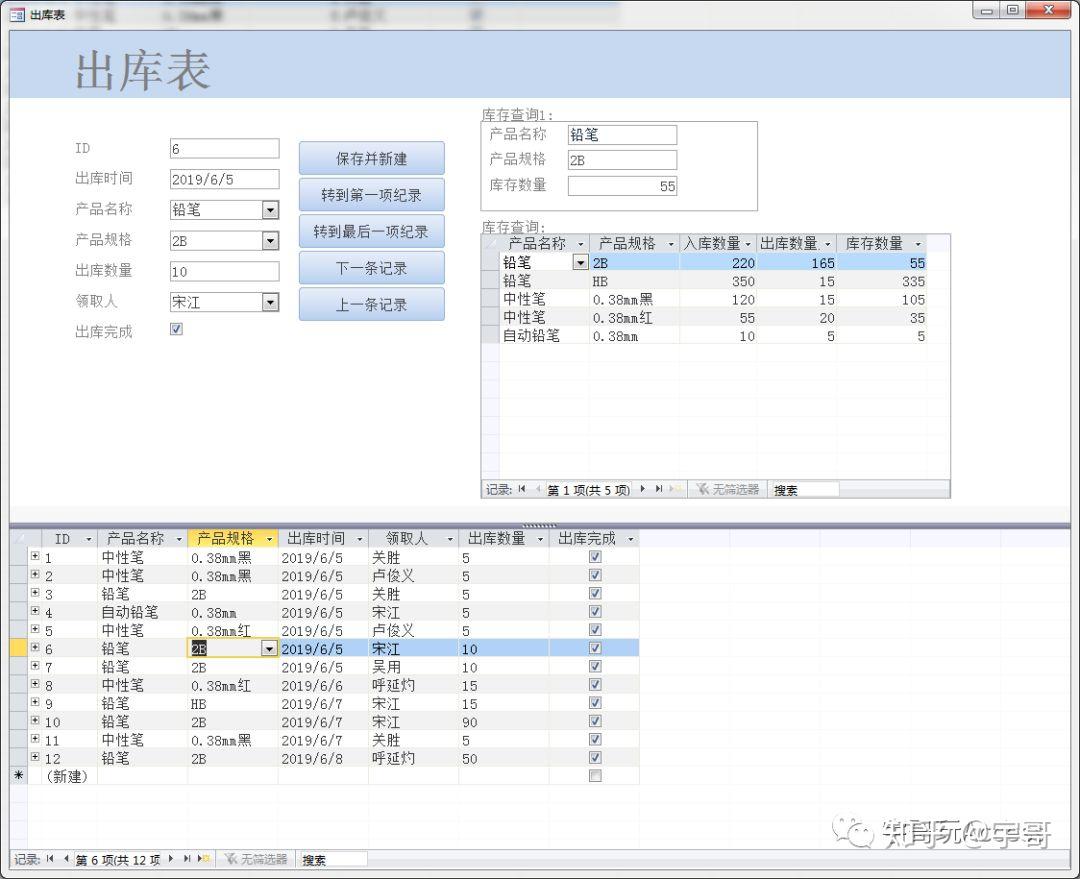Go to first record in 库存查询 subform navigator
Screen dimensions: 1080x879
pyautogui.click(x=521, y=488)
